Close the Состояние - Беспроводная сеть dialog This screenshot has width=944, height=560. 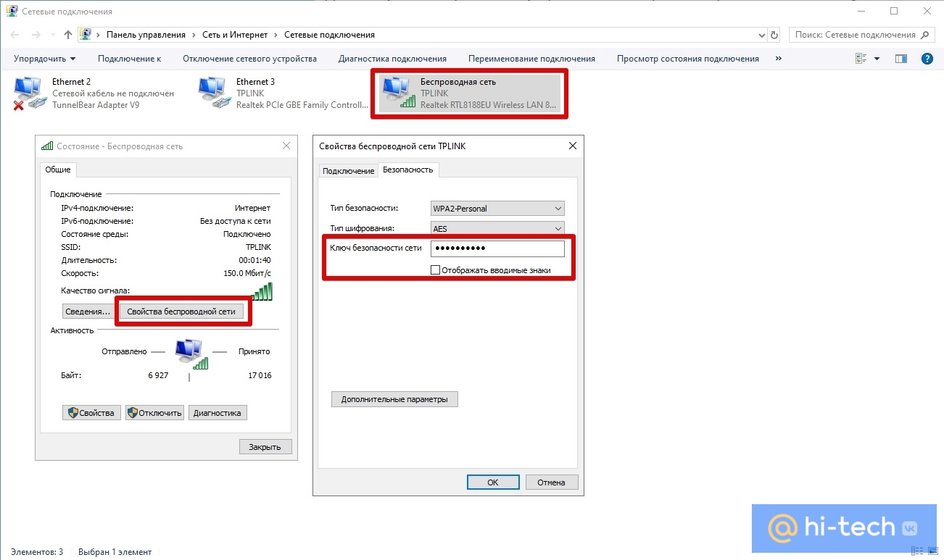coord(287,146)
